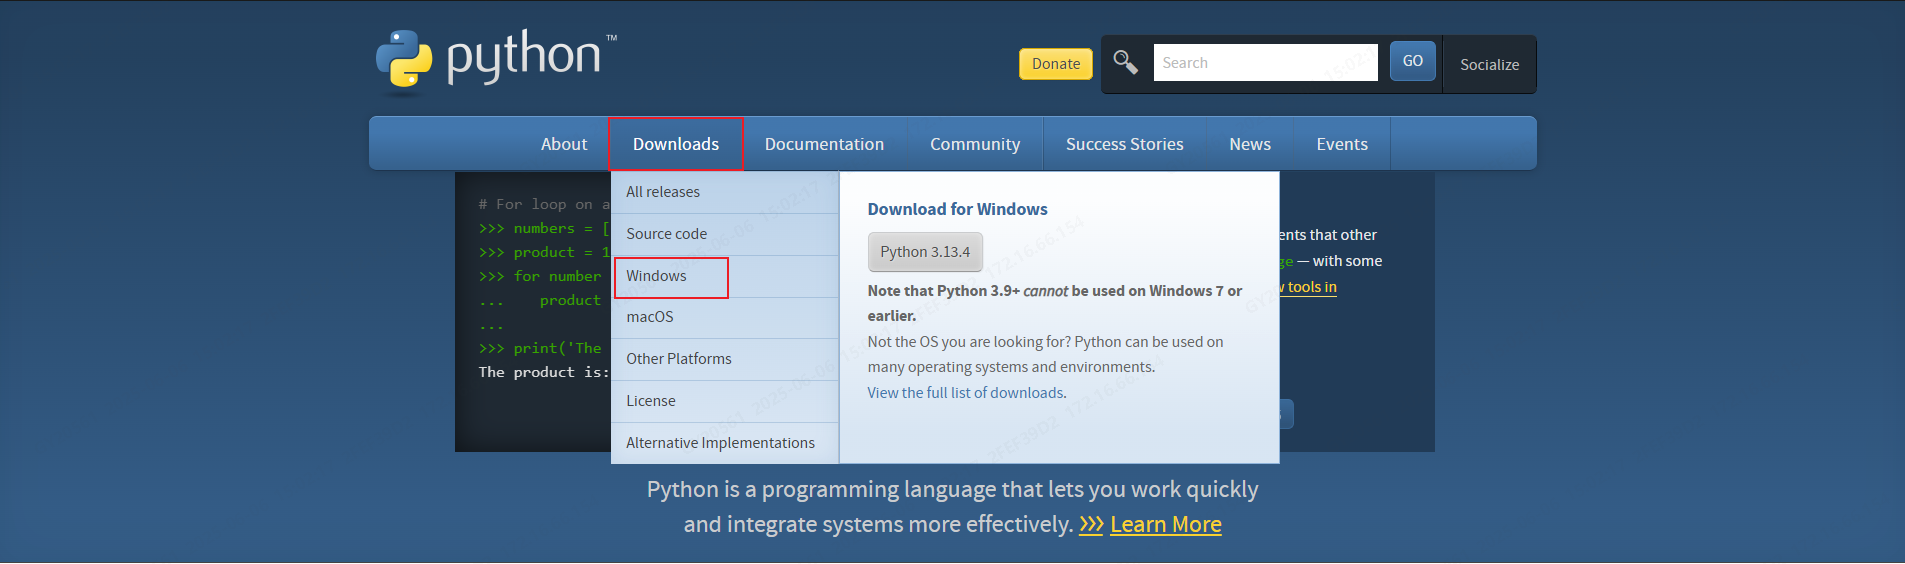Image resolution: width=1905 pixels, height=564 pixels.
Task: Open the Downloads menu
Action: [x=676, y=144]
